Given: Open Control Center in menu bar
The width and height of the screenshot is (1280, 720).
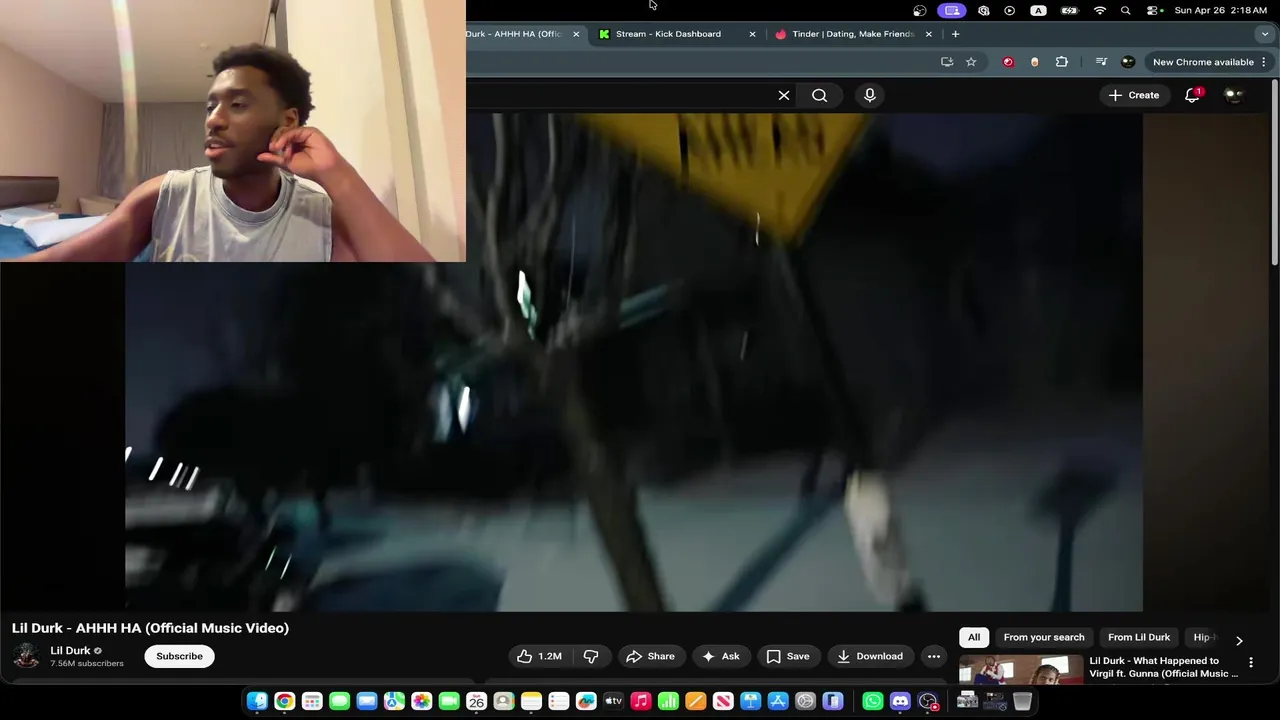Looking at the screenshot, I should tap(1154, 10).
